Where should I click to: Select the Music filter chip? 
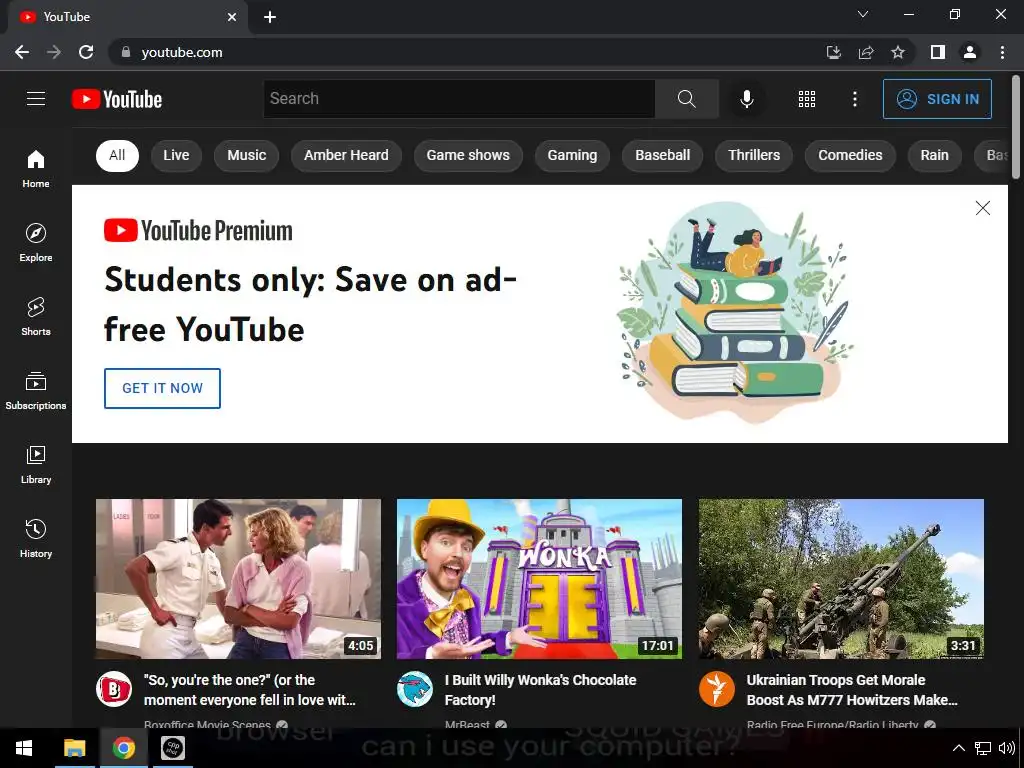[x=247, y=155]
